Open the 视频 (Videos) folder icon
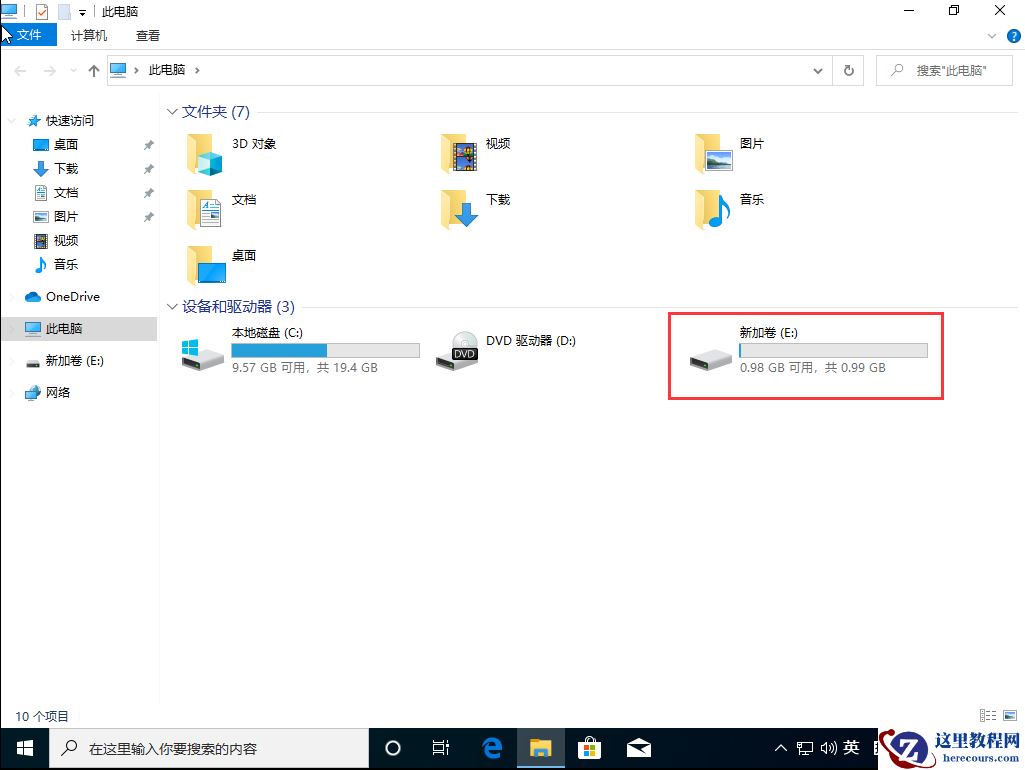1025x770 pixels. [457, 154]
